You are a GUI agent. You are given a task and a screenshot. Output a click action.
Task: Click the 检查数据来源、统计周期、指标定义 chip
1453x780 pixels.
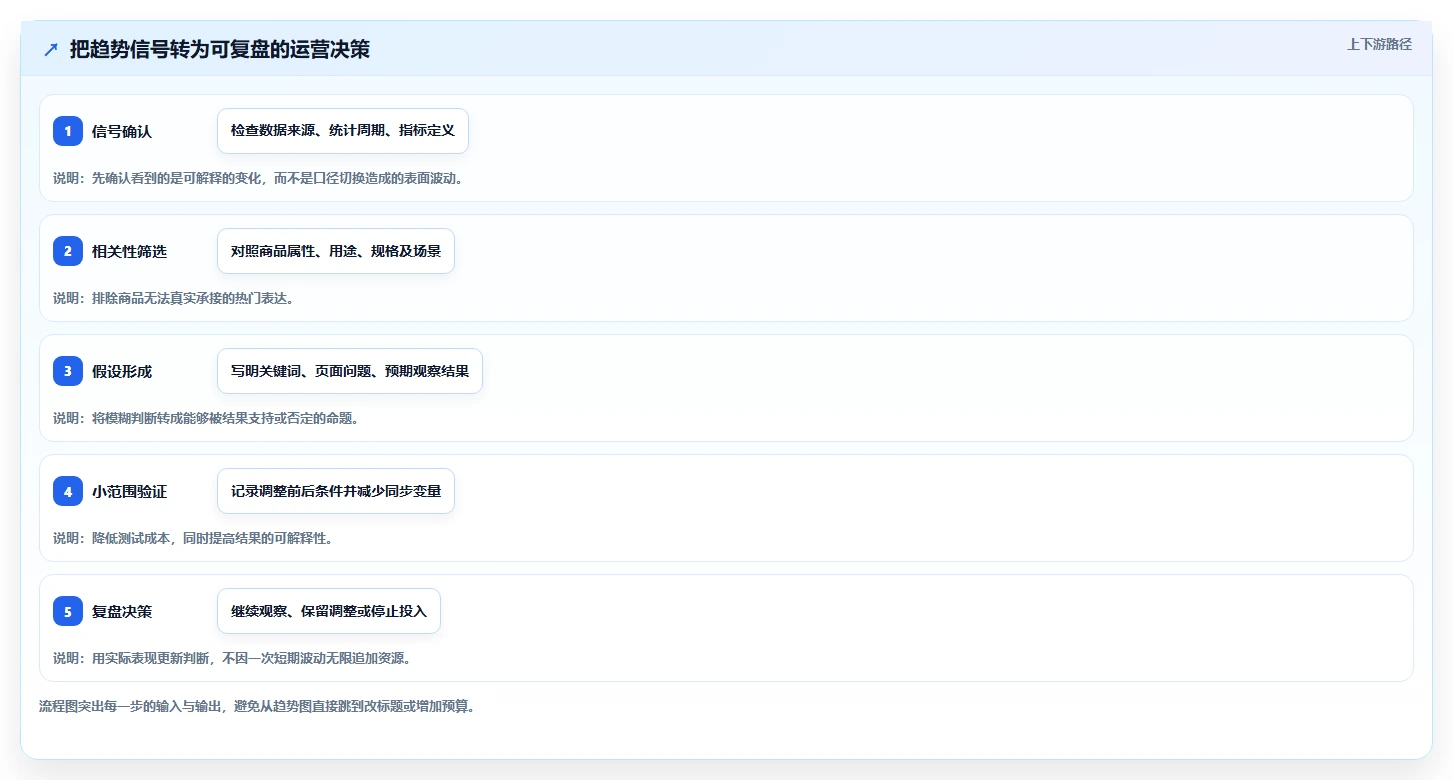coord(343,131)
